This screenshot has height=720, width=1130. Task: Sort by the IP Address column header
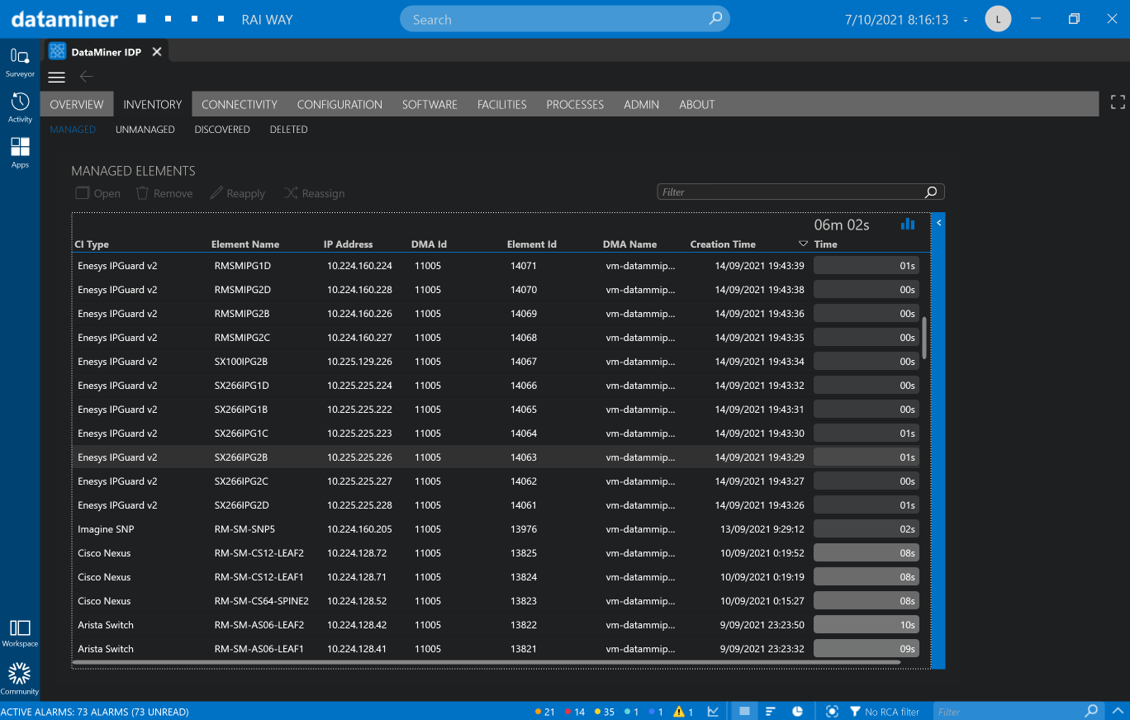[348, 244]
